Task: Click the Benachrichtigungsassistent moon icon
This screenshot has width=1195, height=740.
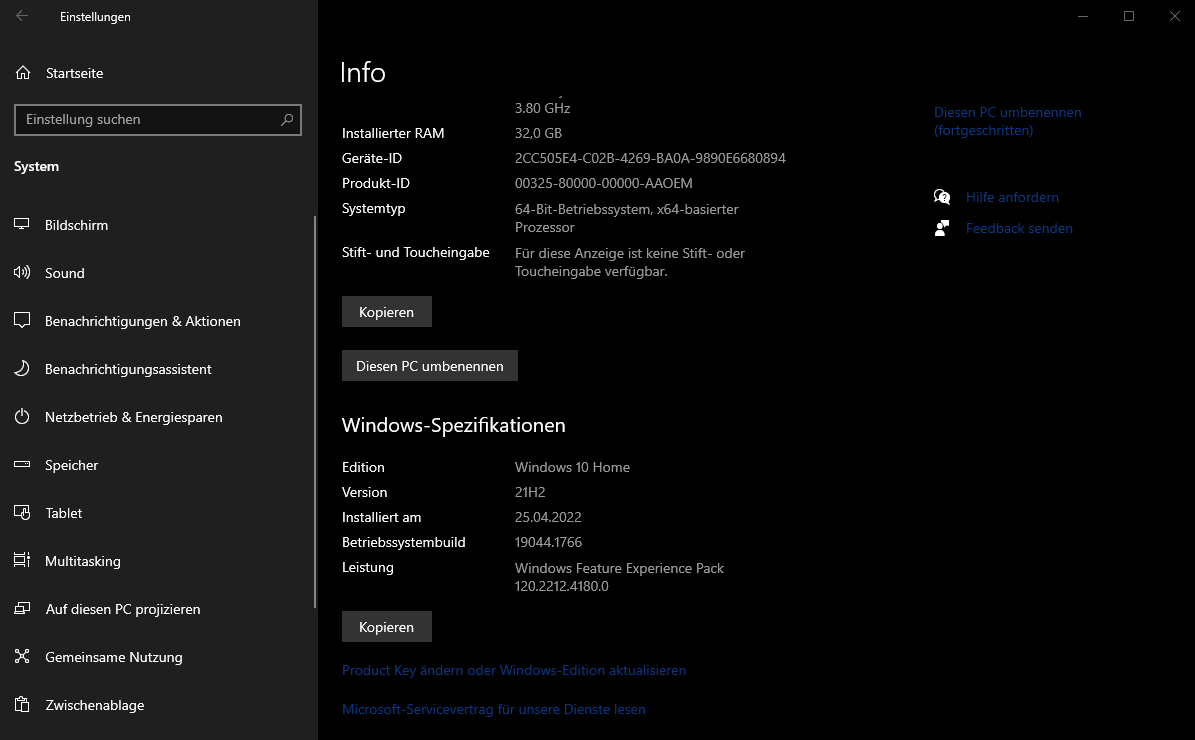Action: 22,369
